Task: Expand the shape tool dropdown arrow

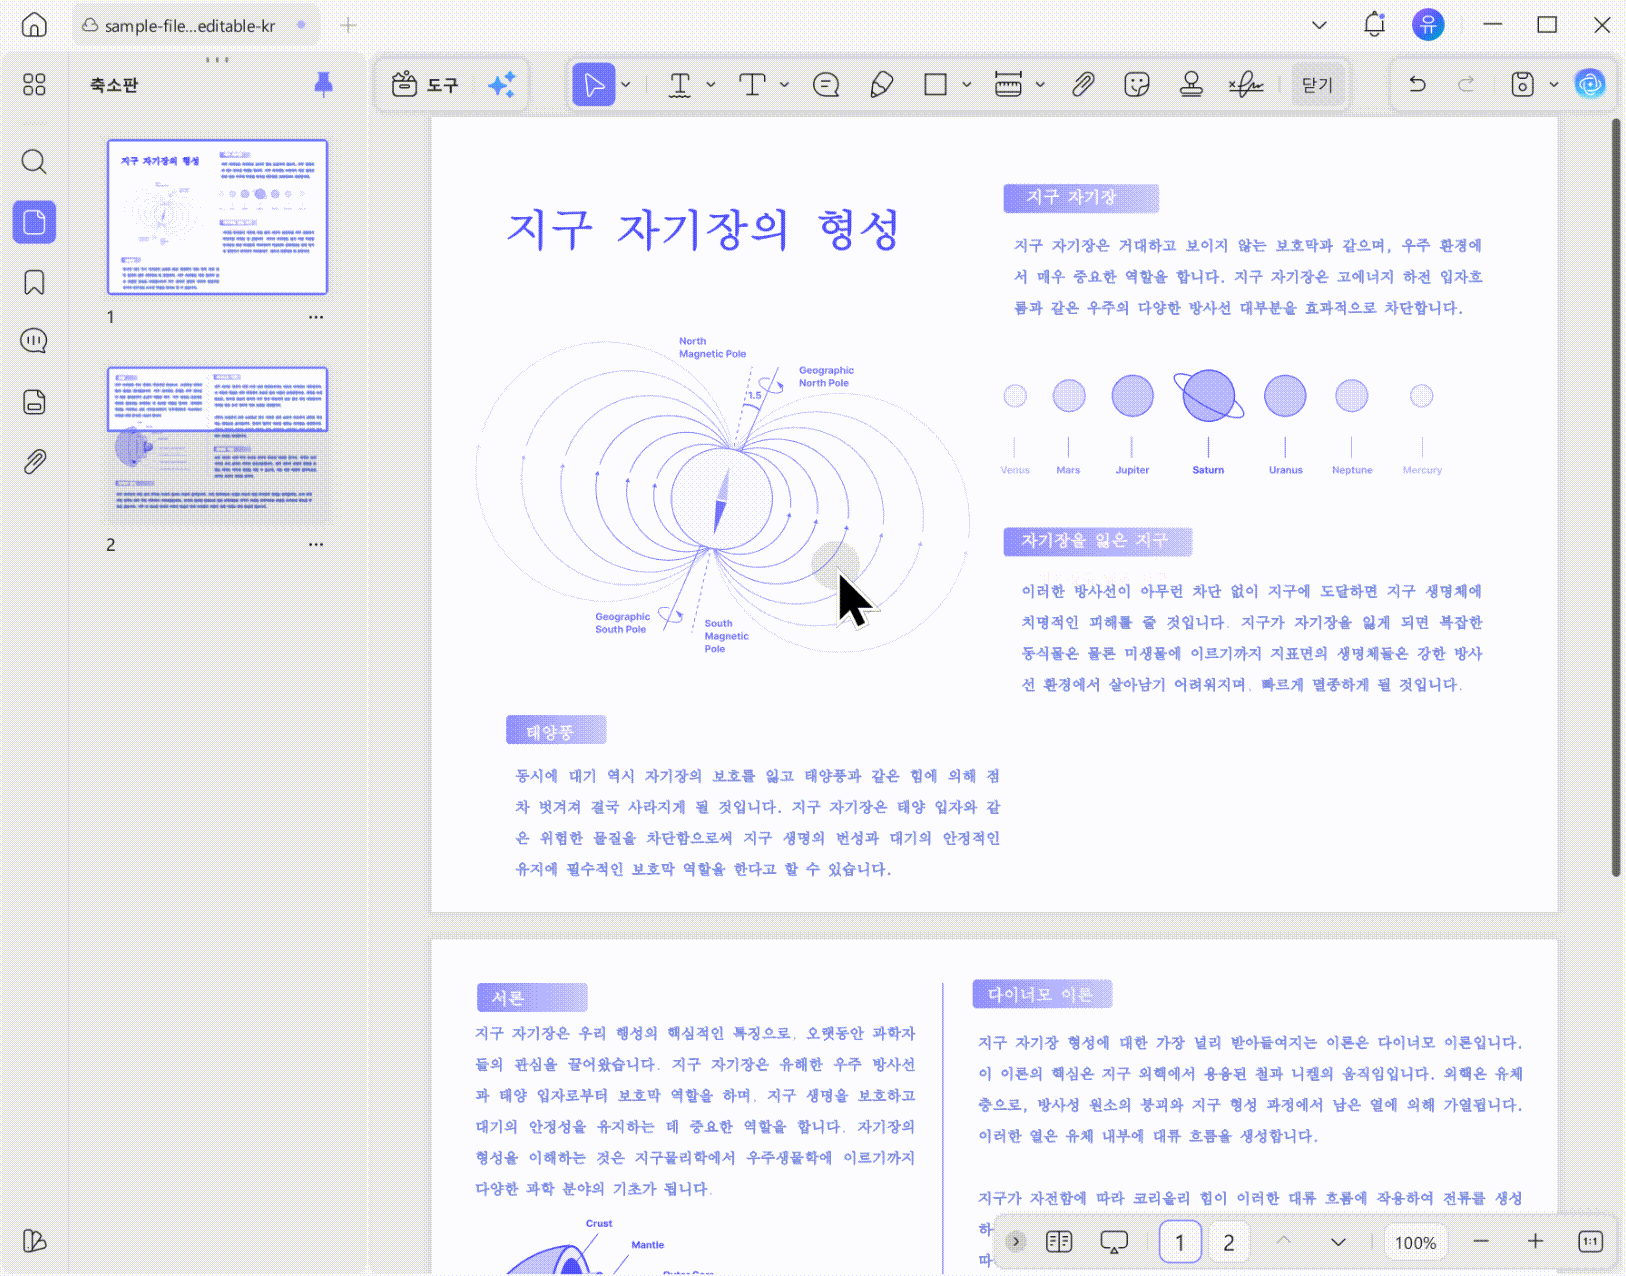Action: point(967,85)
